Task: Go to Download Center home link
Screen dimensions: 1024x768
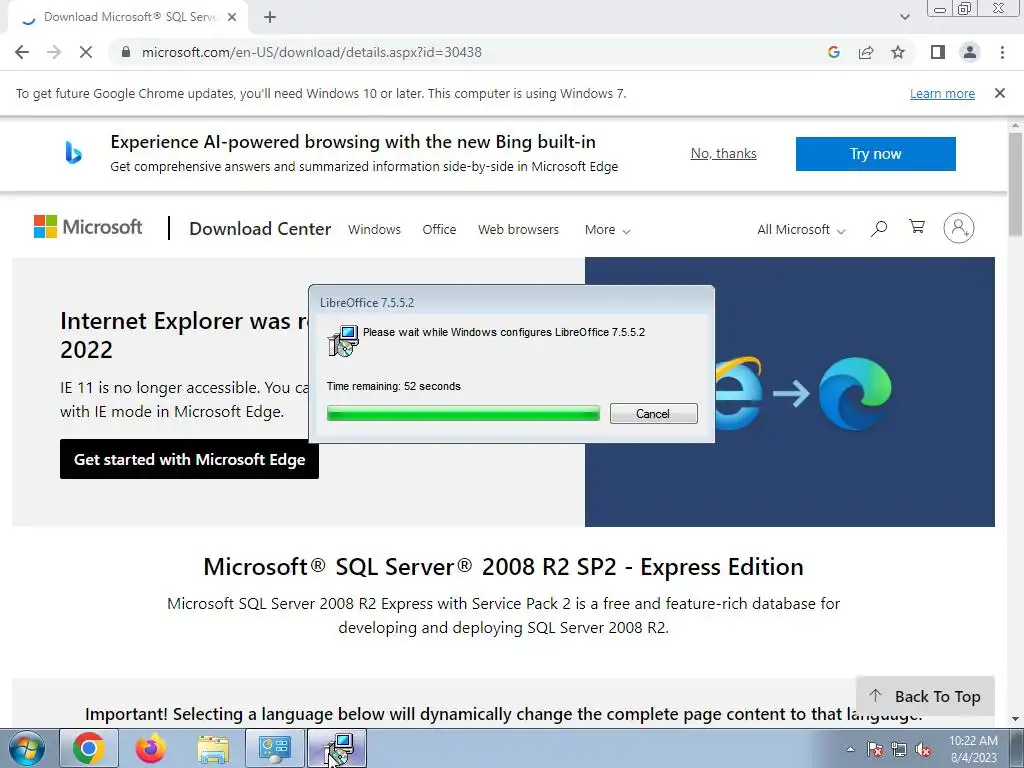Action: click(260, 229)
